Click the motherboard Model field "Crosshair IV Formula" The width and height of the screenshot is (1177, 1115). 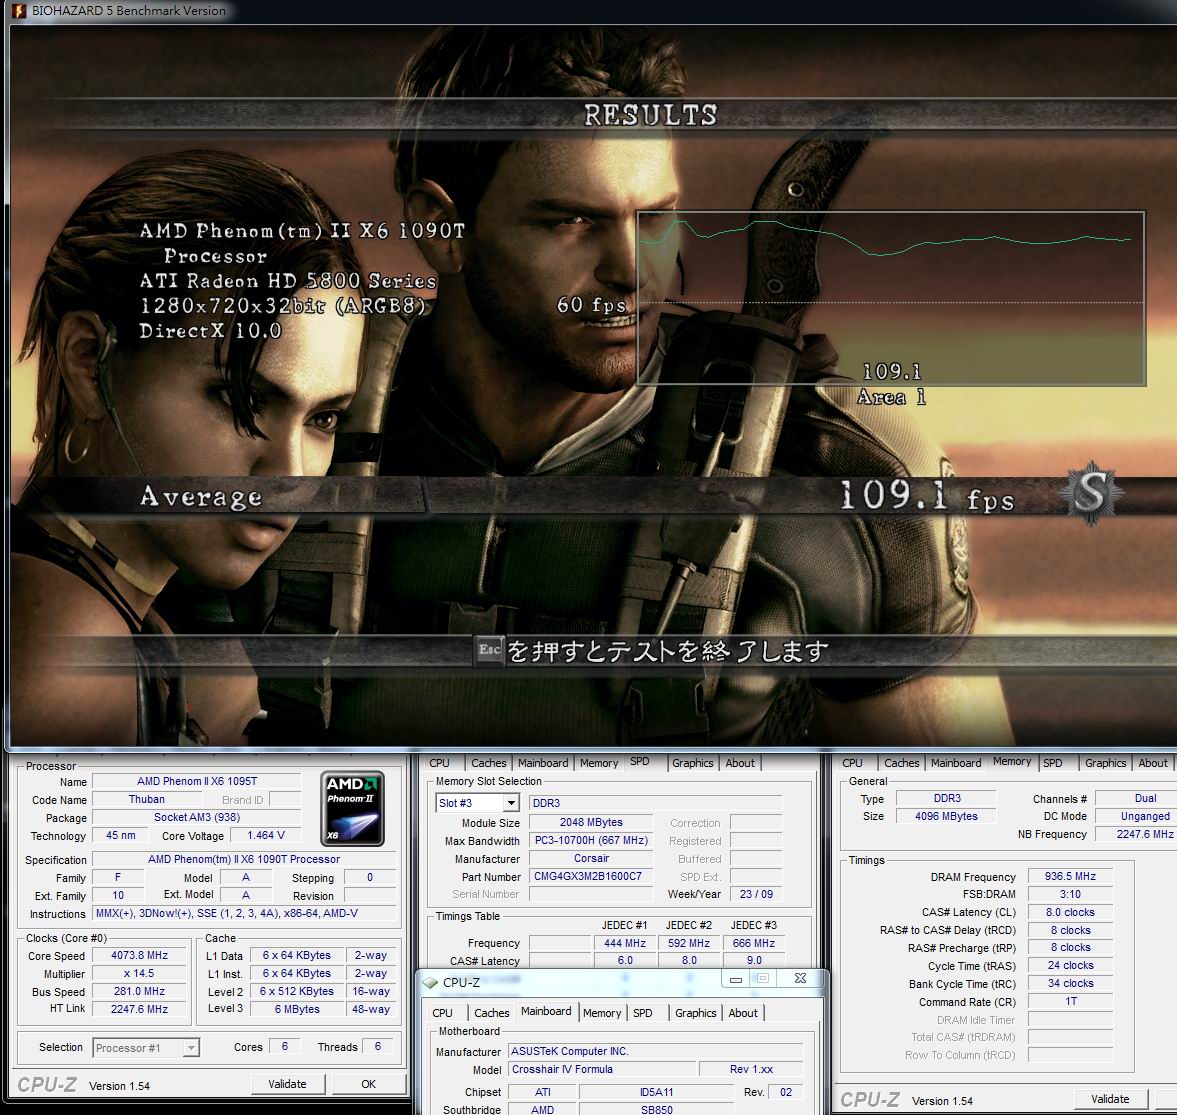click(x=601, y=1070)
